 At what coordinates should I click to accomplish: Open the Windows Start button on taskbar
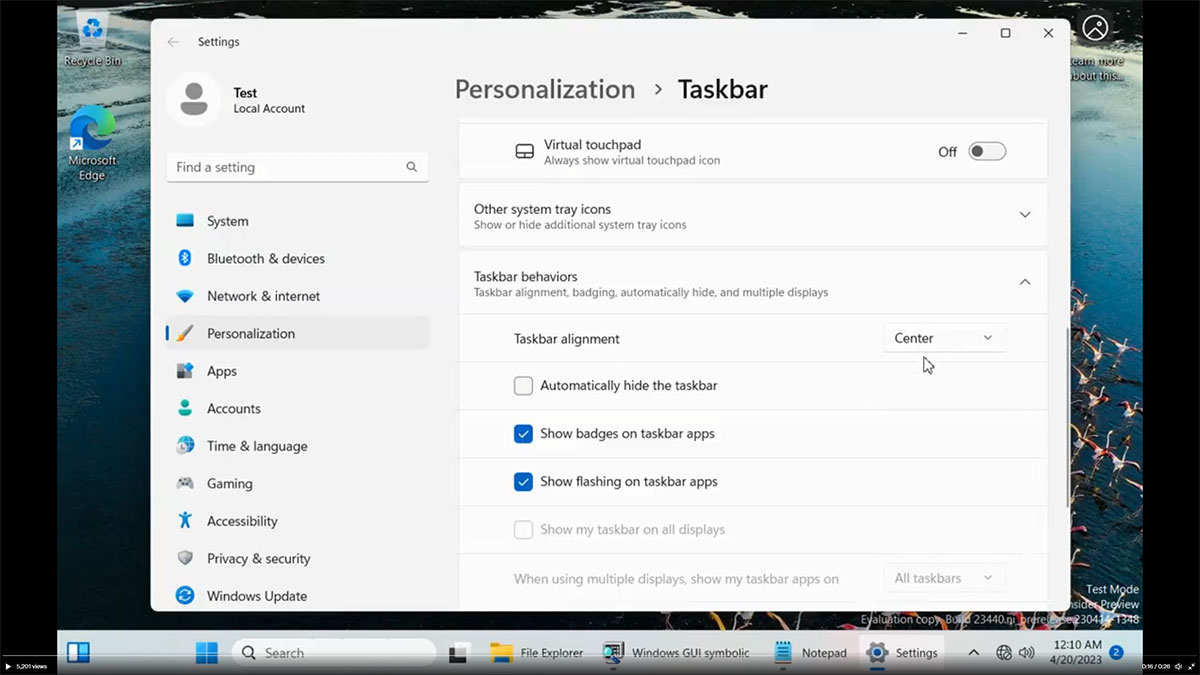point(207,653)
